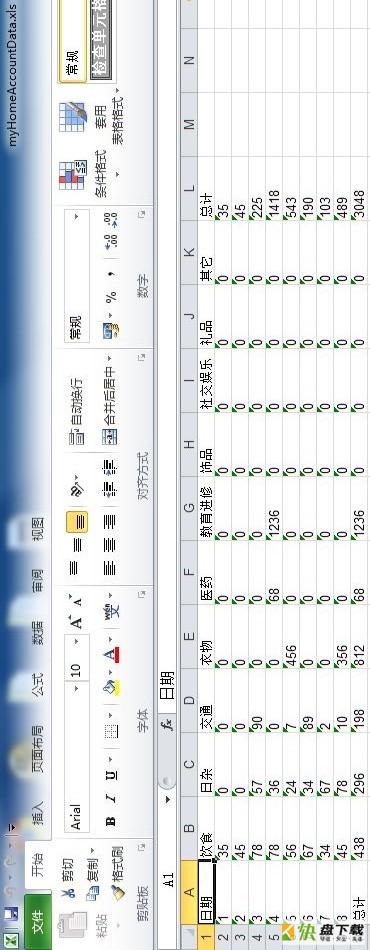Open number format 常规 dropdown
This screenshot has width=370, height=950.
click(77, 216)
